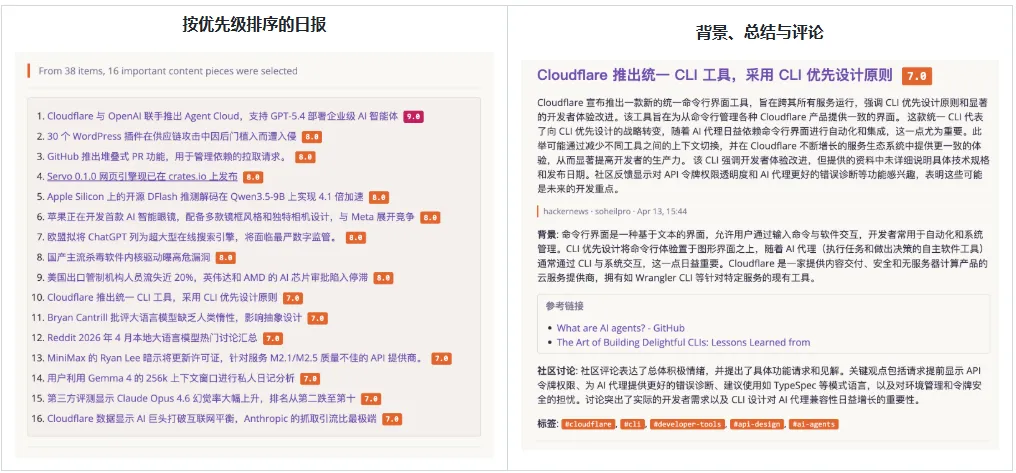The width and height of the screenshot is (1016, 473).
Task: Click the 9.0 score badge in the list
Action: click(413, 117)
